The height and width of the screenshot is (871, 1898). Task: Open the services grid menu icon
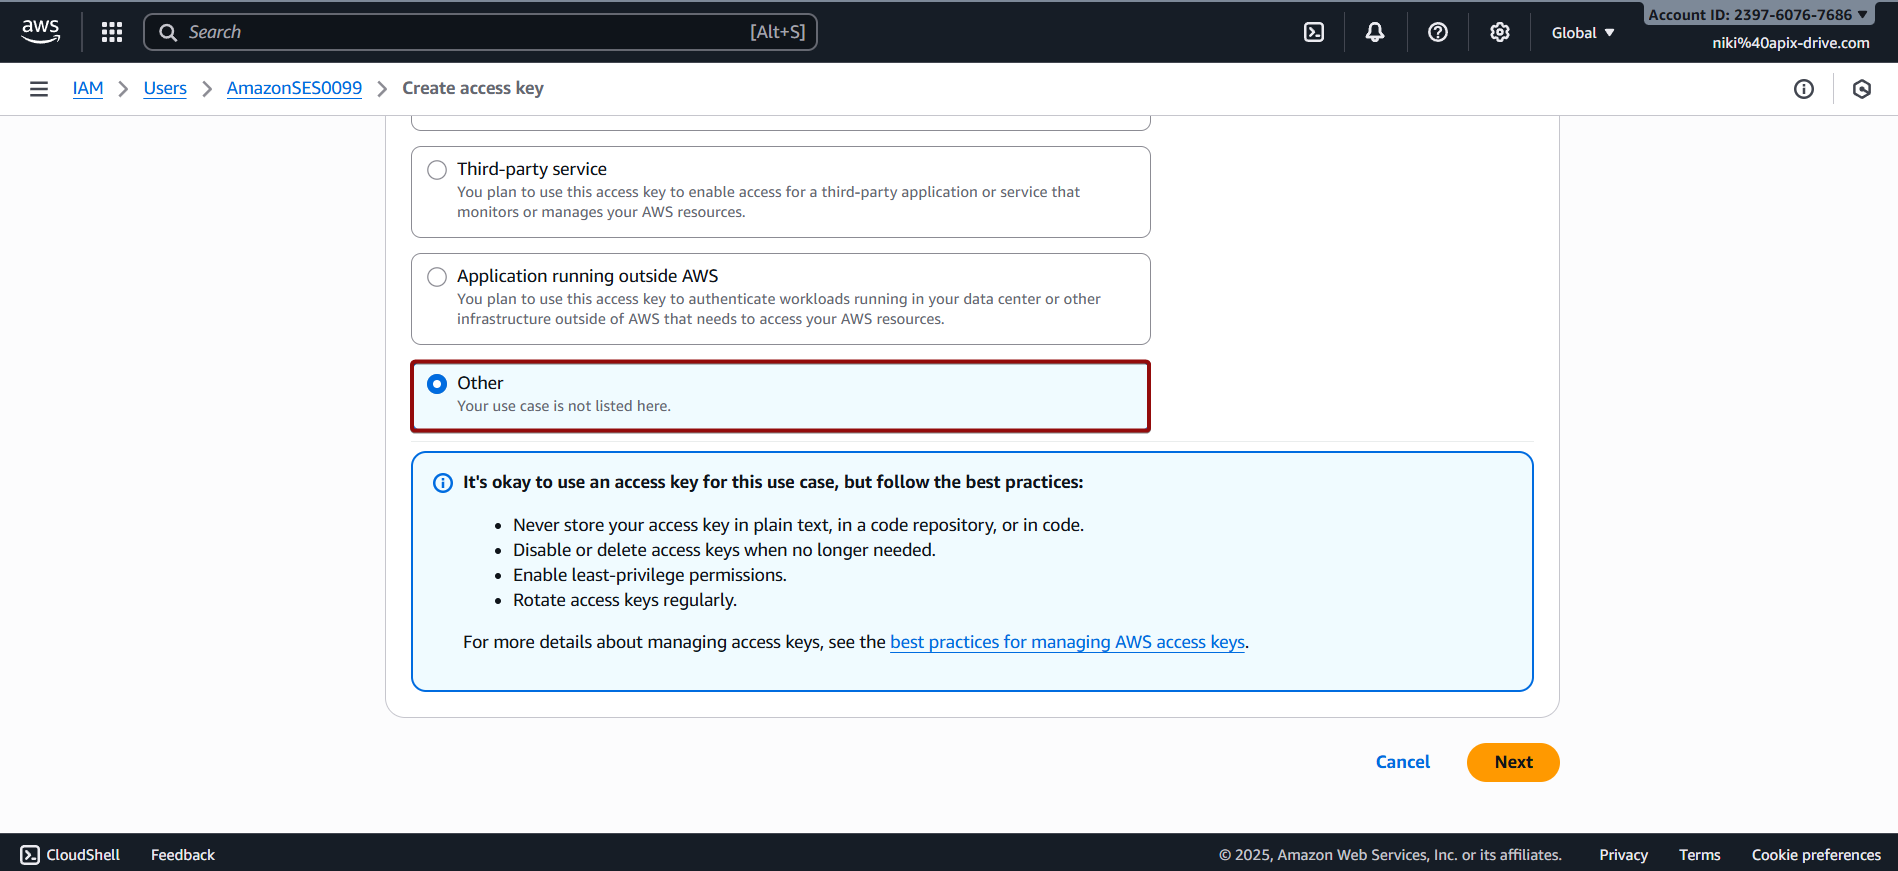[112, 32]
